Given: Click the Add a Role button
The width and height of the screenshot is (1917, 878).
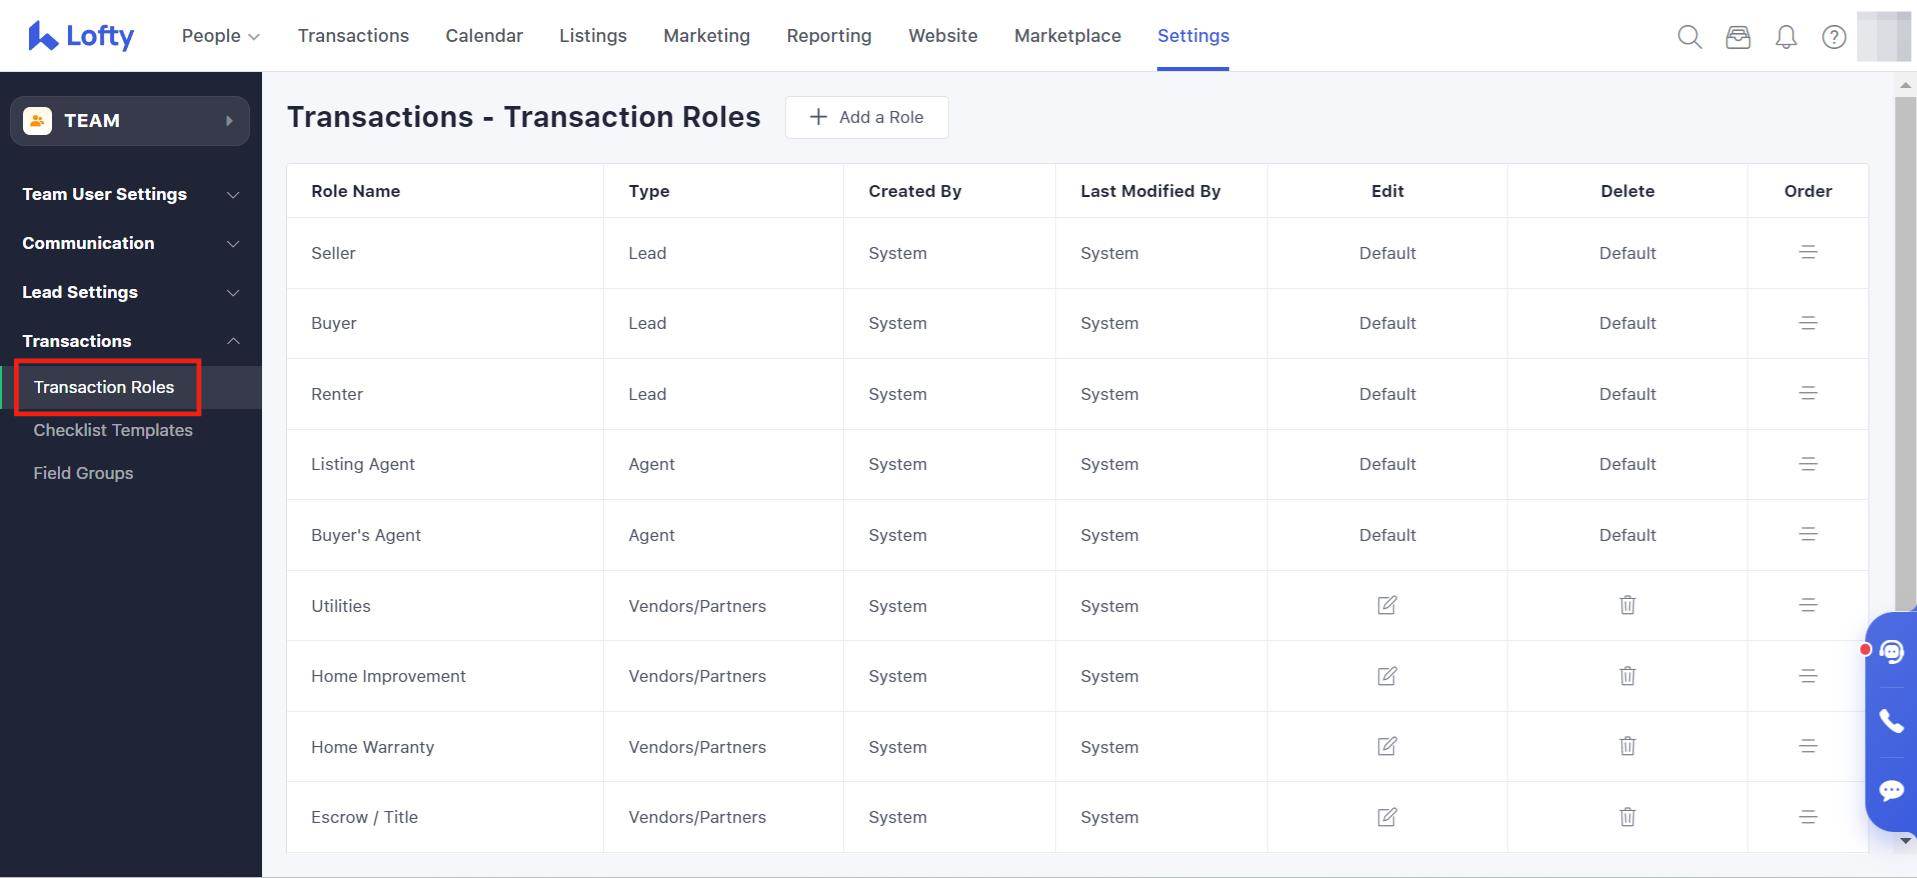Looking at the screenshot, I should 866,117.
